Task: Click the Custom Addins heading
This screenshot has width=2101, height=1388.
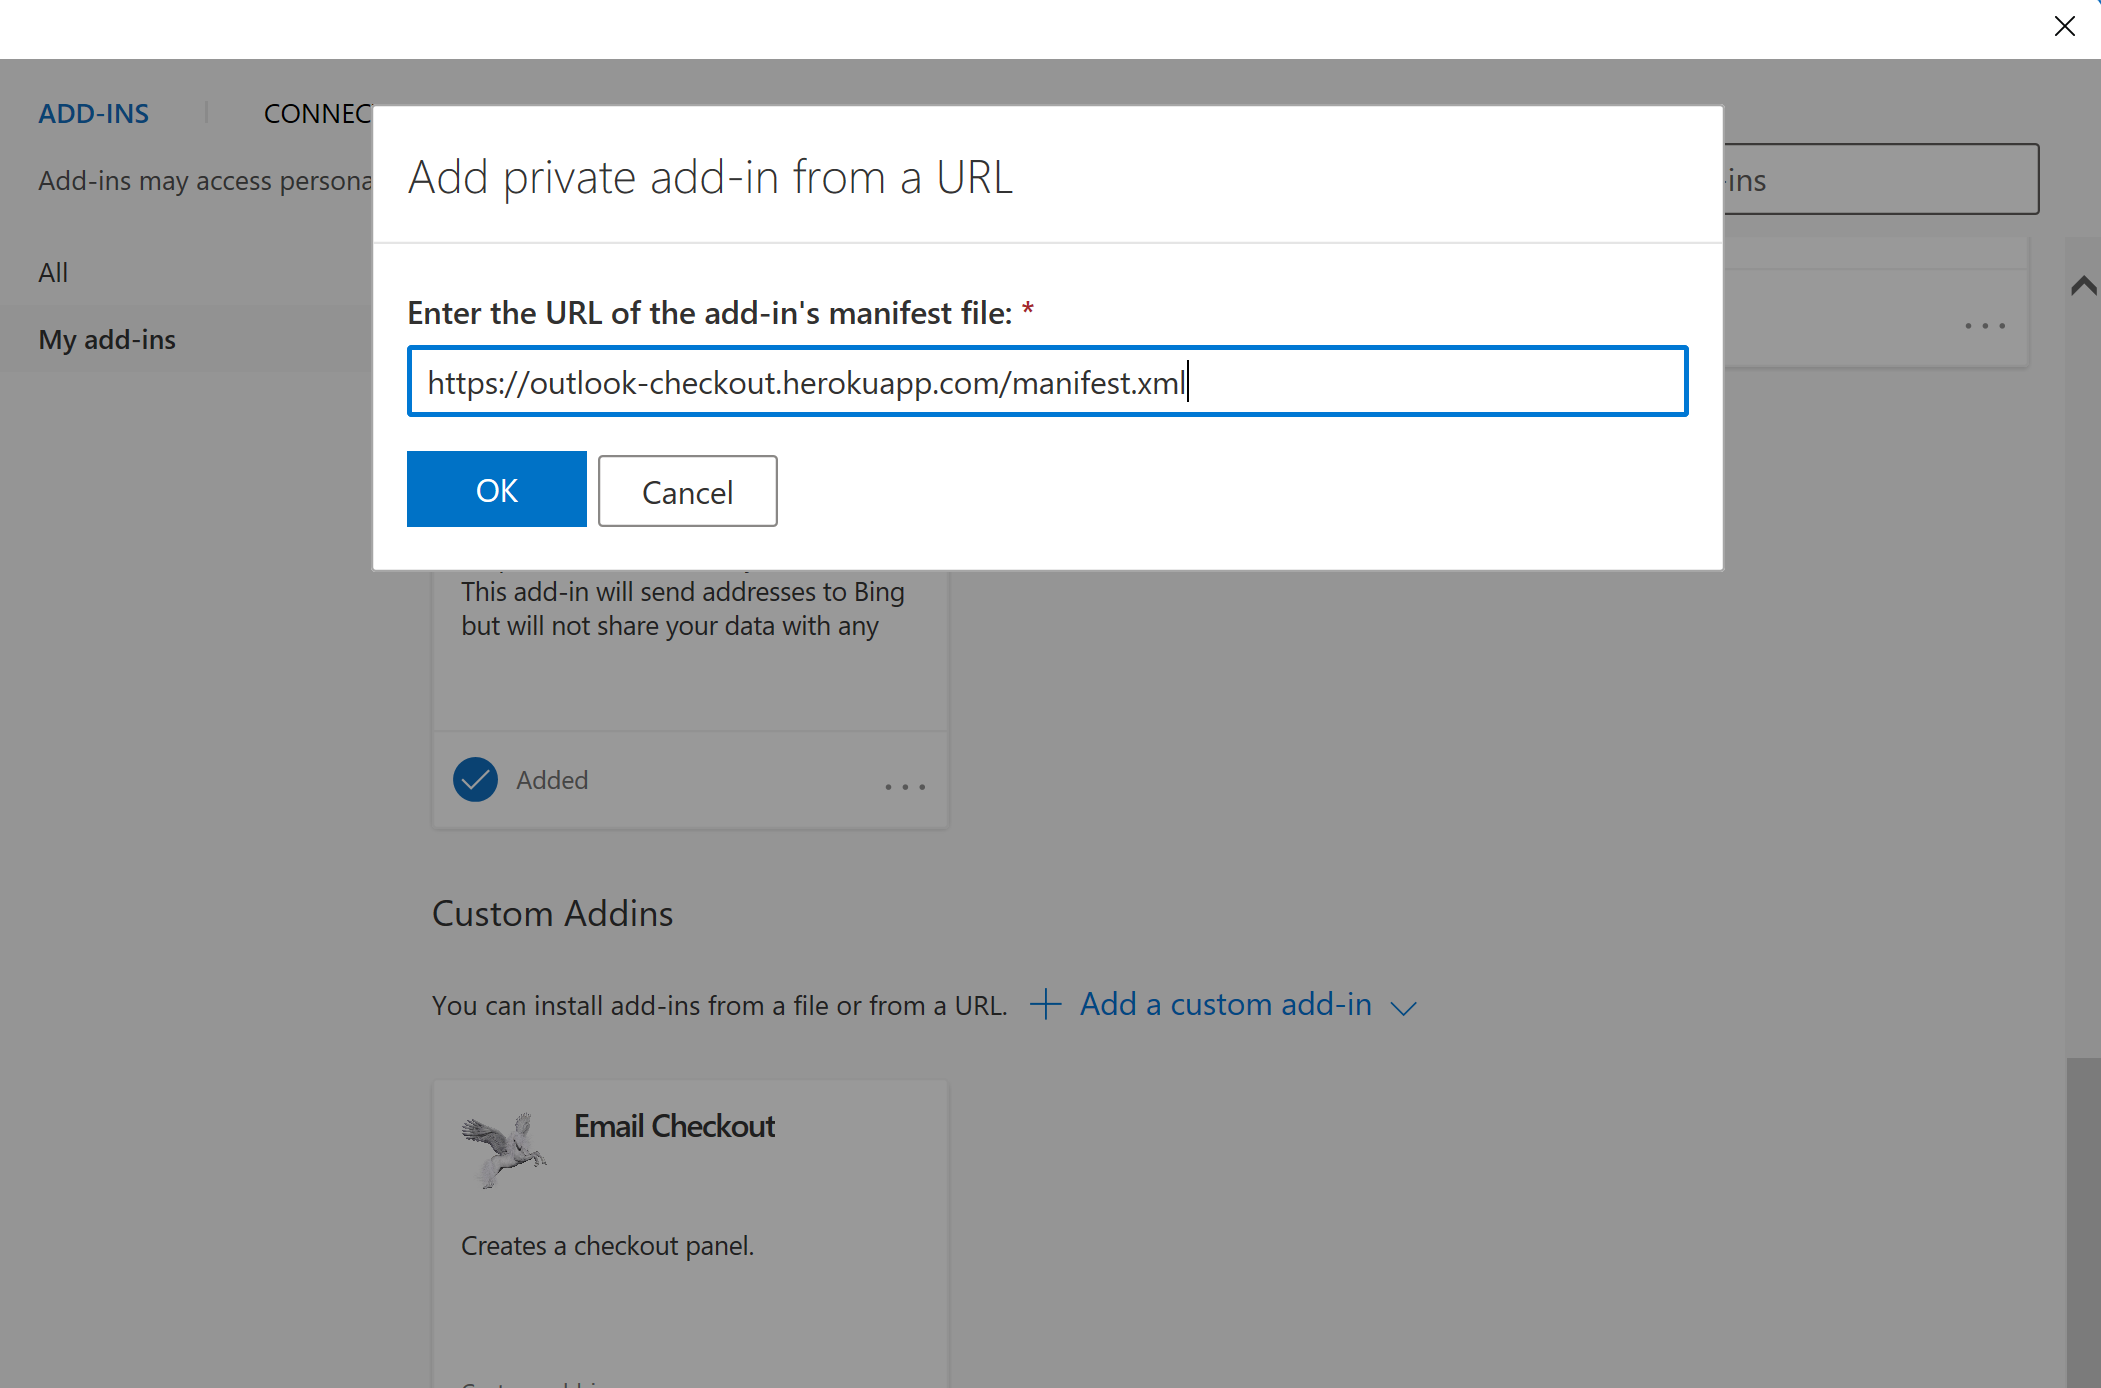Action: click(552, 914)
